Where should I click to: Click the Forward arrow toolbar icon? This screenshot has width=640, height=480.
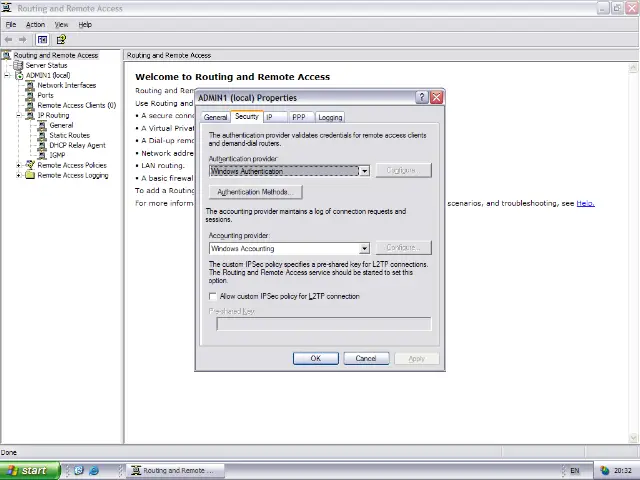click(22, 40)
